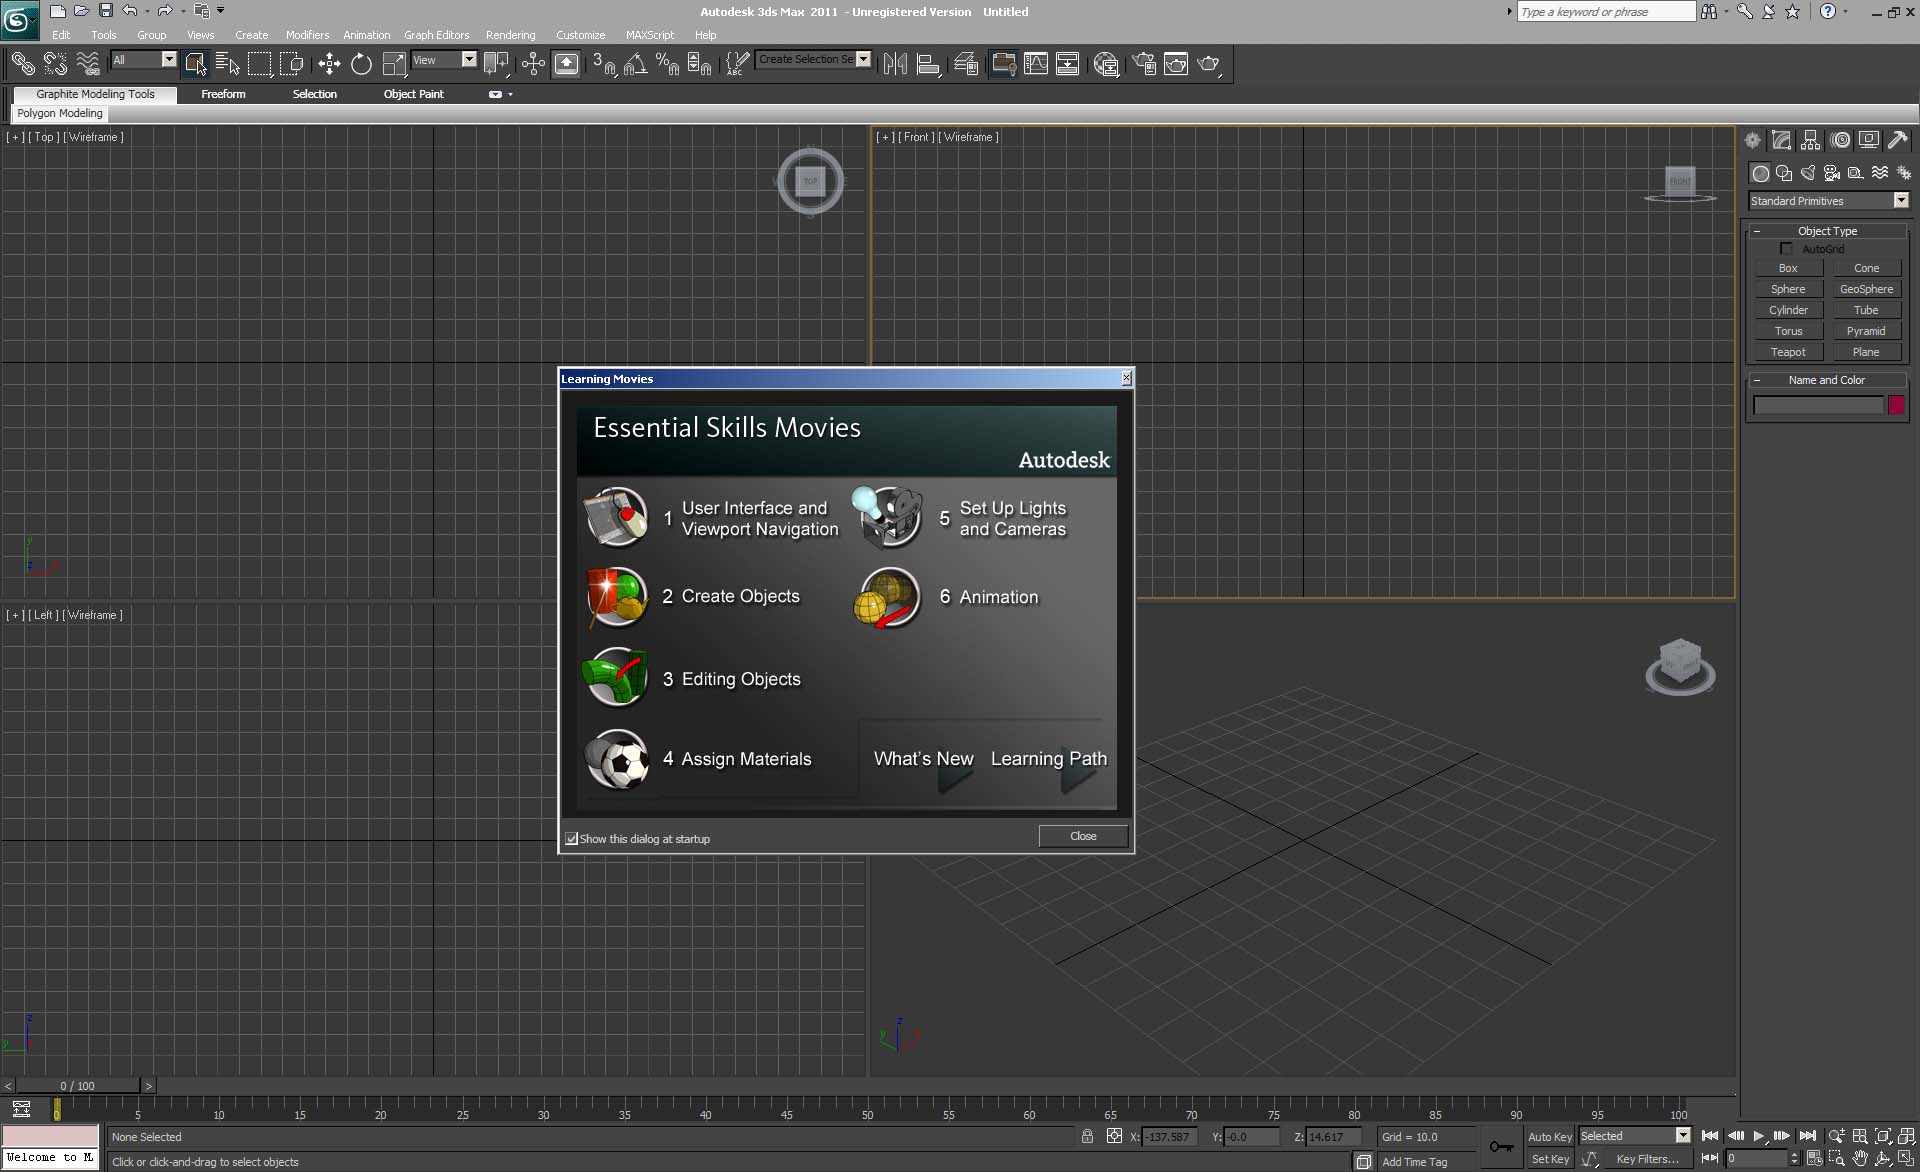Image resolution: width=1920 pixels, height=1172 pixels.
Task: Select the Shapes category in Create panel
Action: point(1784,173)
